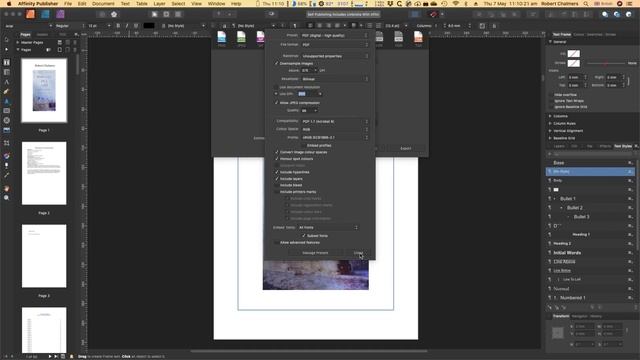Enable Include printers marks checkbox

pos(277,191)
